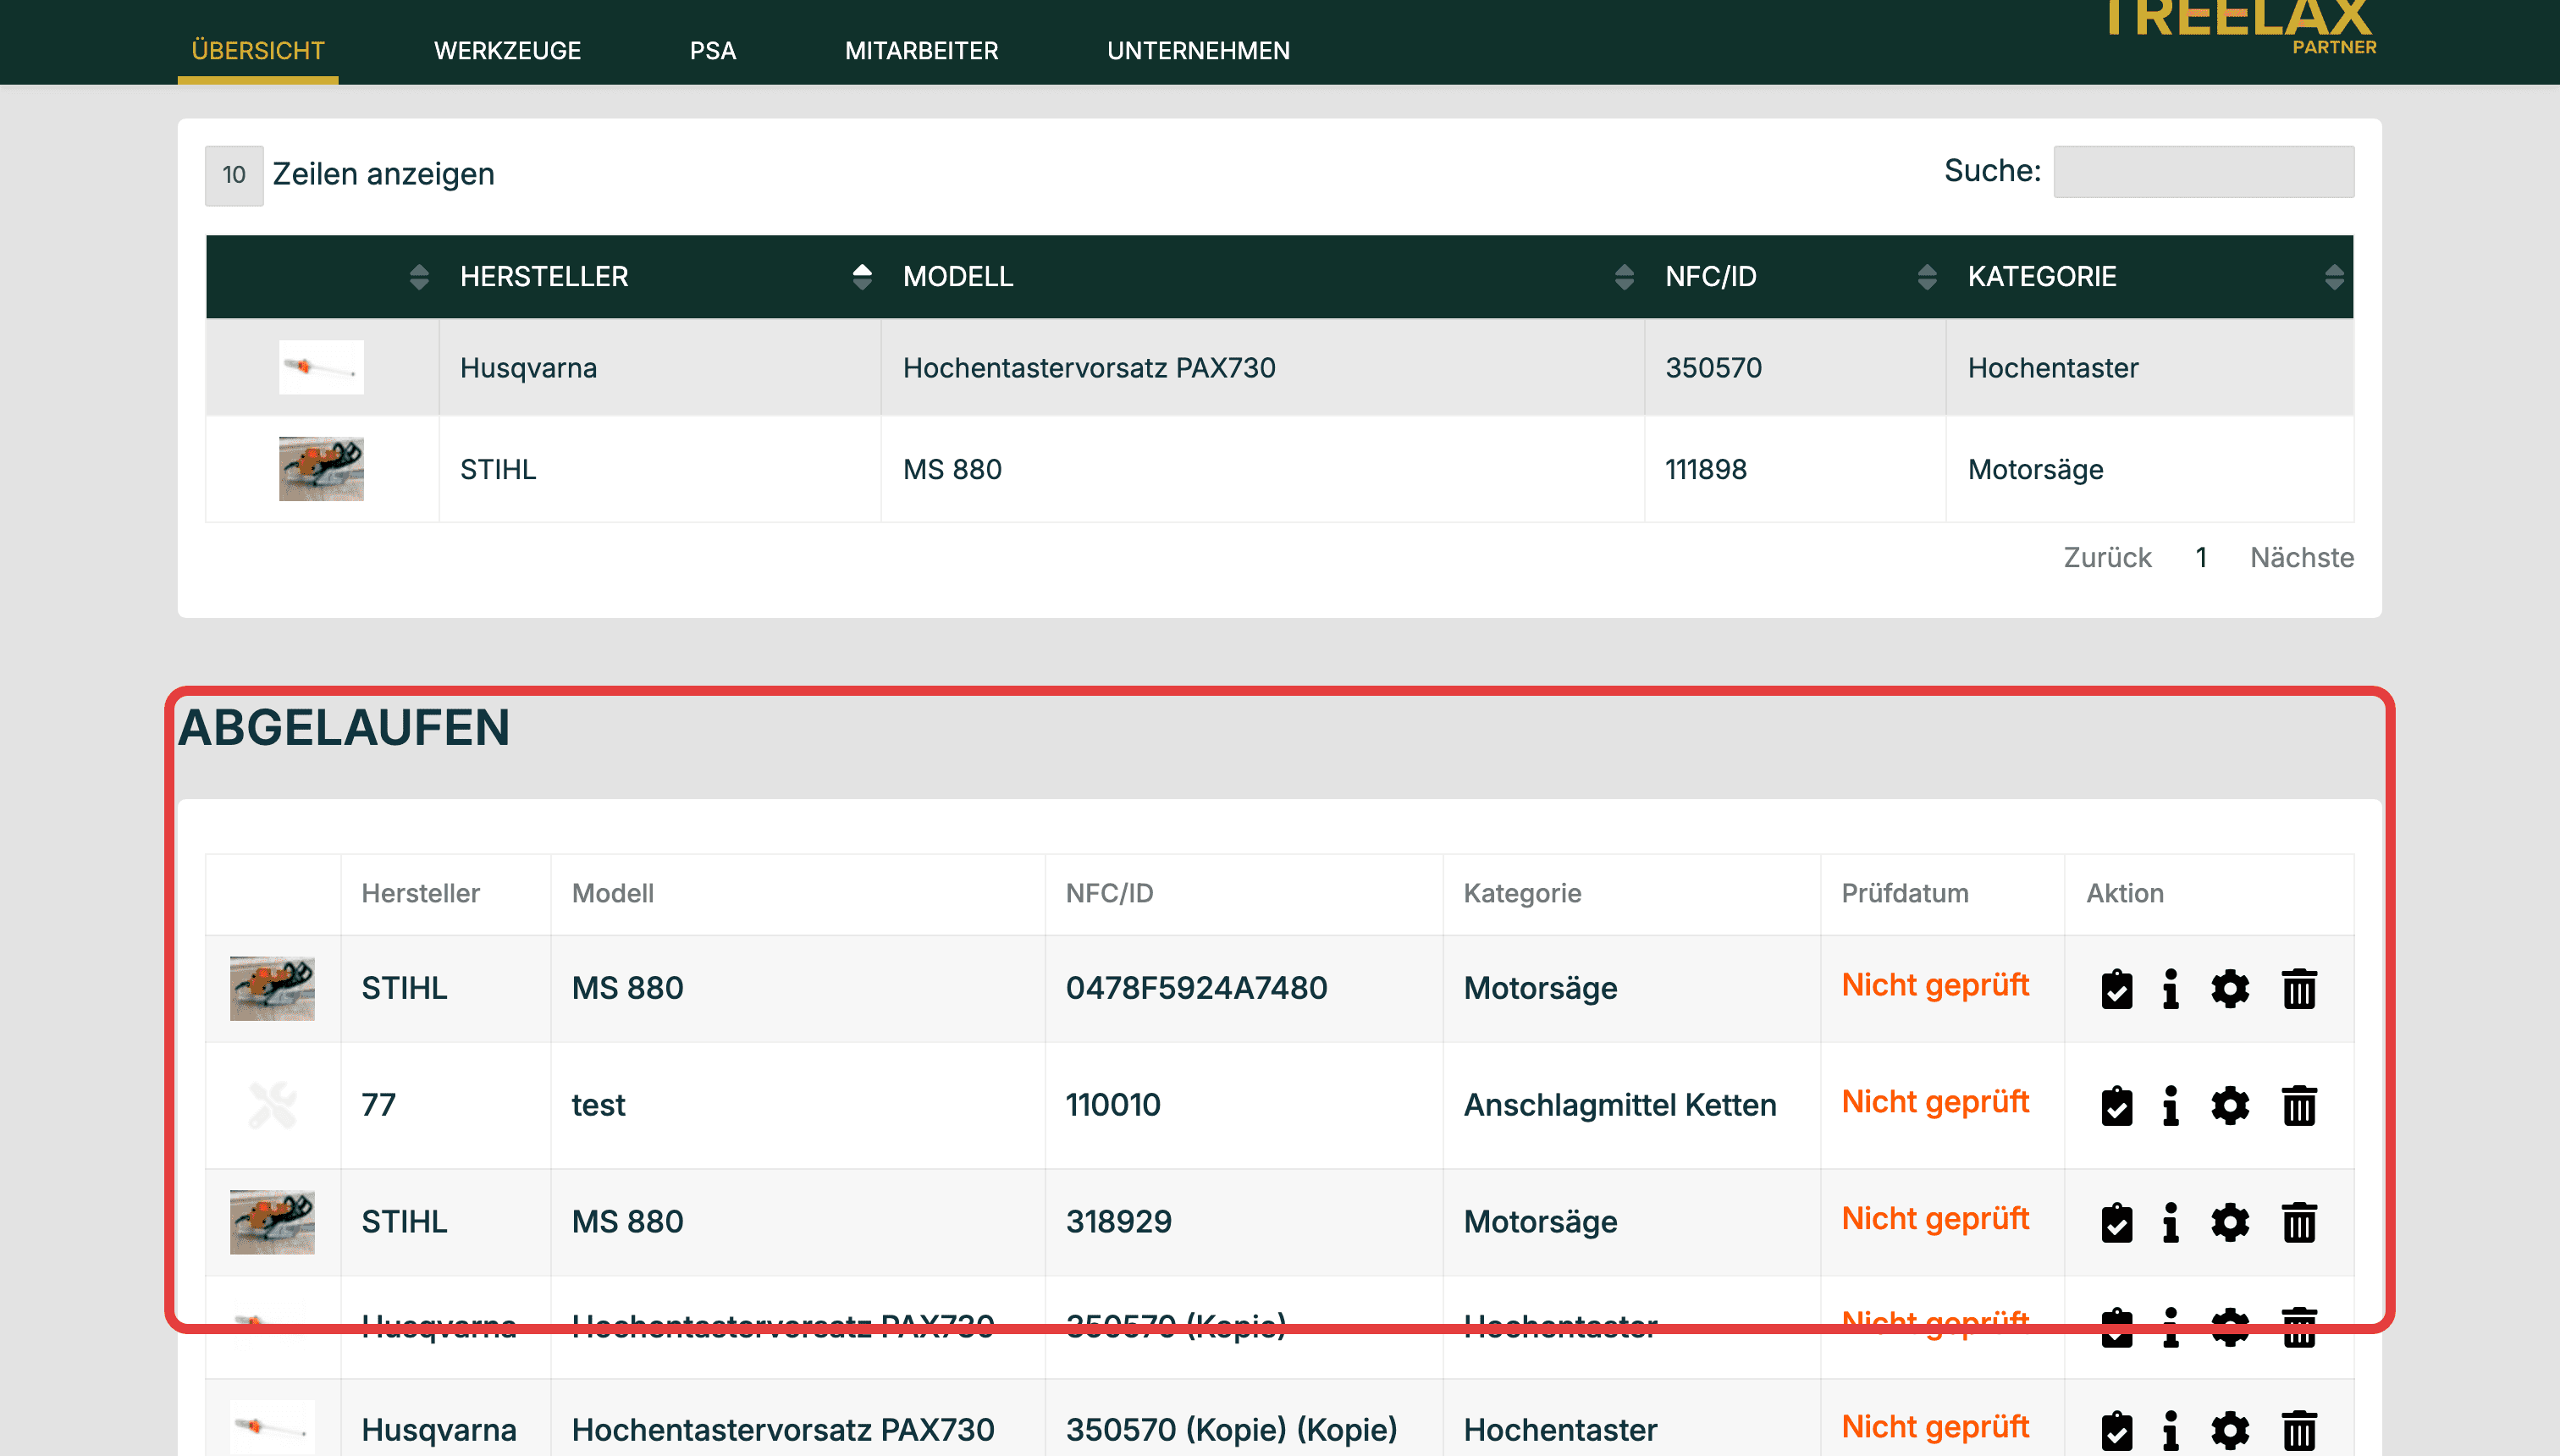2560x1456 pixels.
Task: Mark the 0478F5924A7480 tool as inspected
Action: [2116, 989]
